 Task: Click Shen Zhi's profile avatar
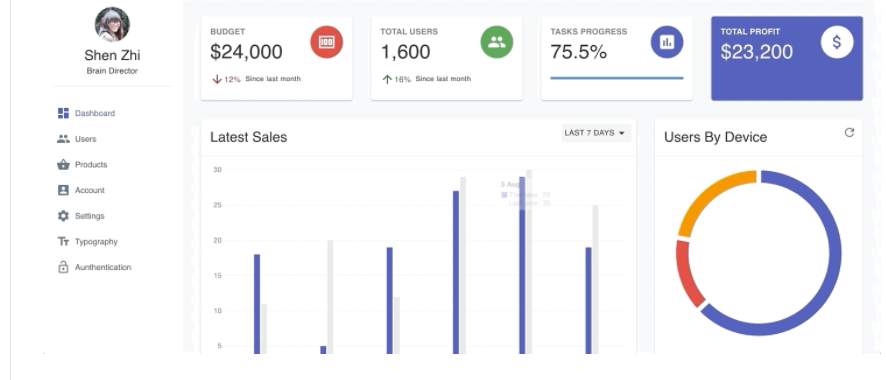point(112,24)
